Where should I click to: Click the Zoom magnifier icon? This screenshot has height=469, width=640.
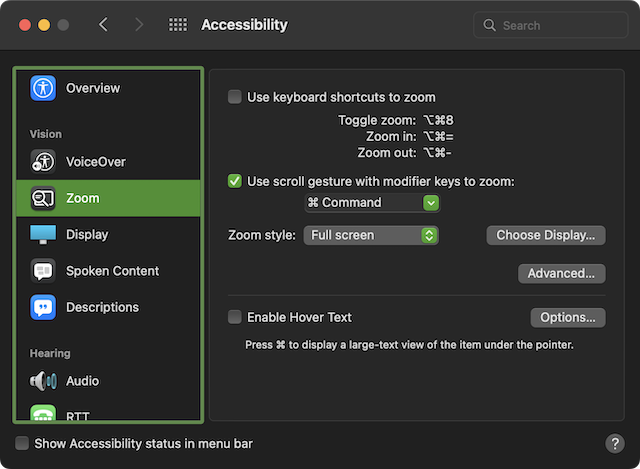[43, 198]
